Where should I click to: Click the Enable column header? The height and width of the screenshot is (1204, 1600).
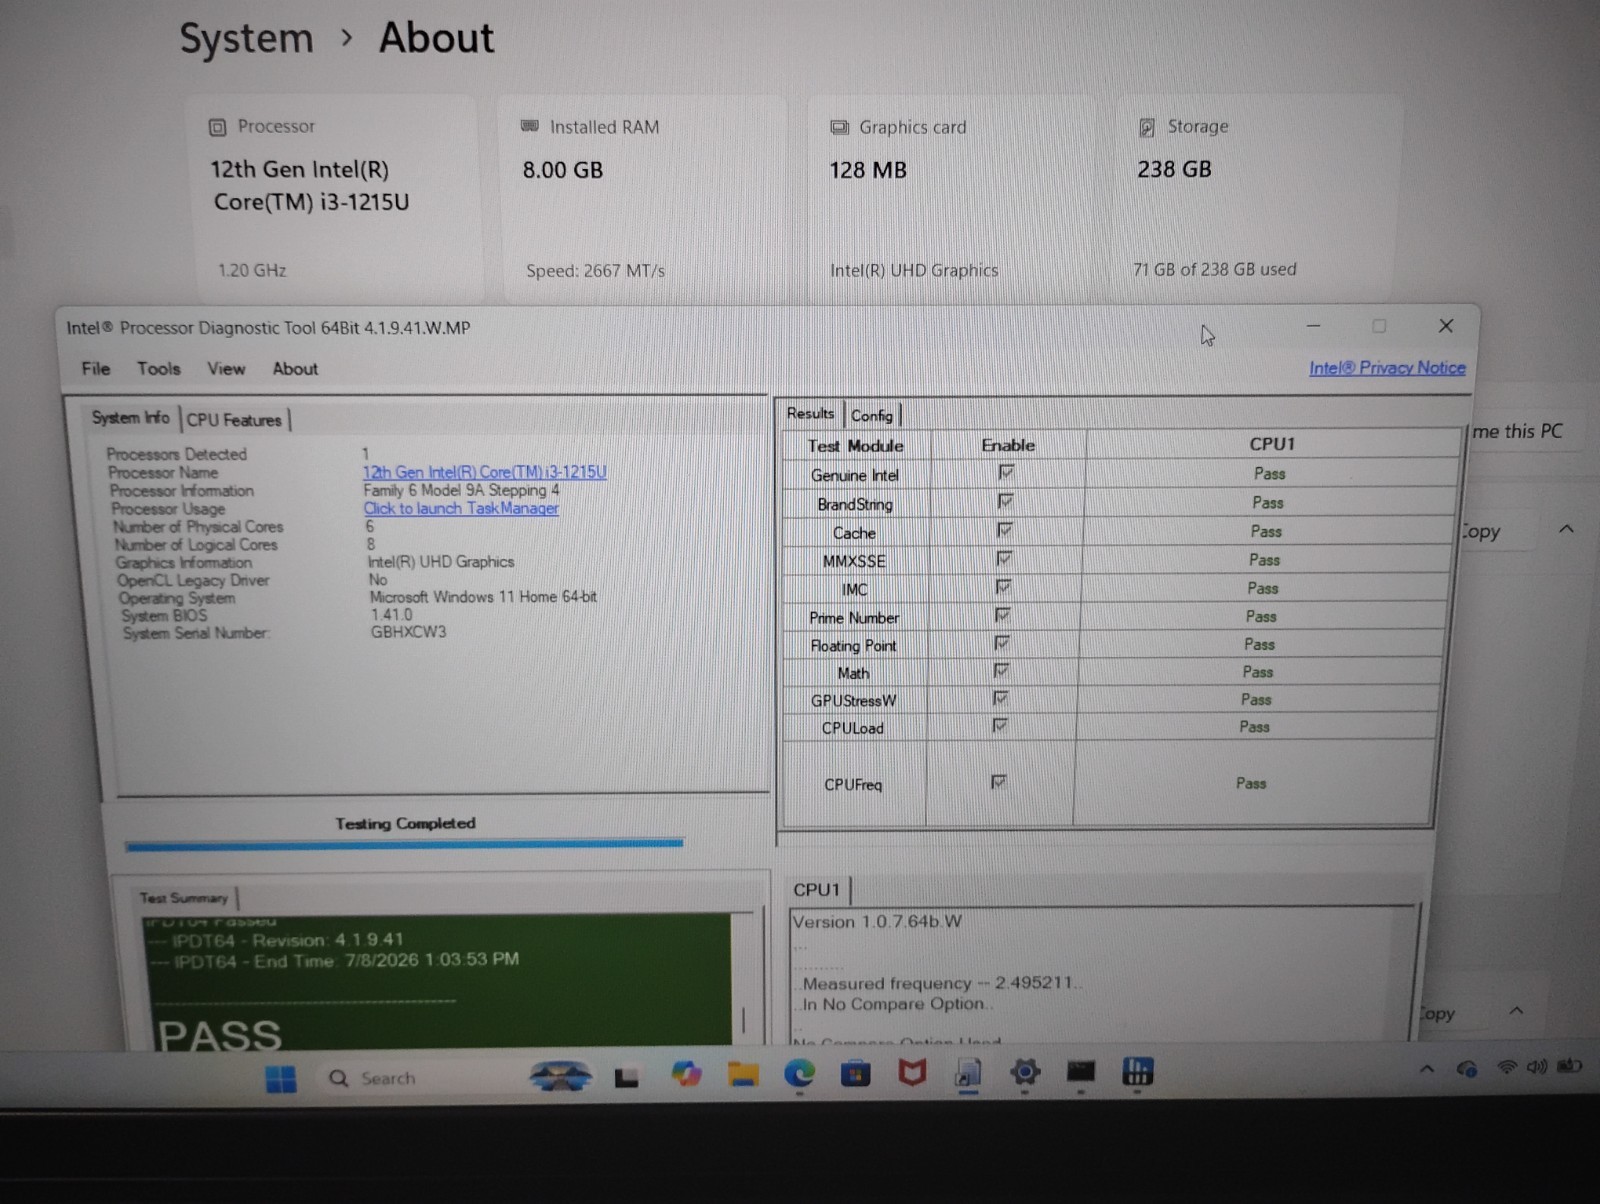(x=1008, y=445)
